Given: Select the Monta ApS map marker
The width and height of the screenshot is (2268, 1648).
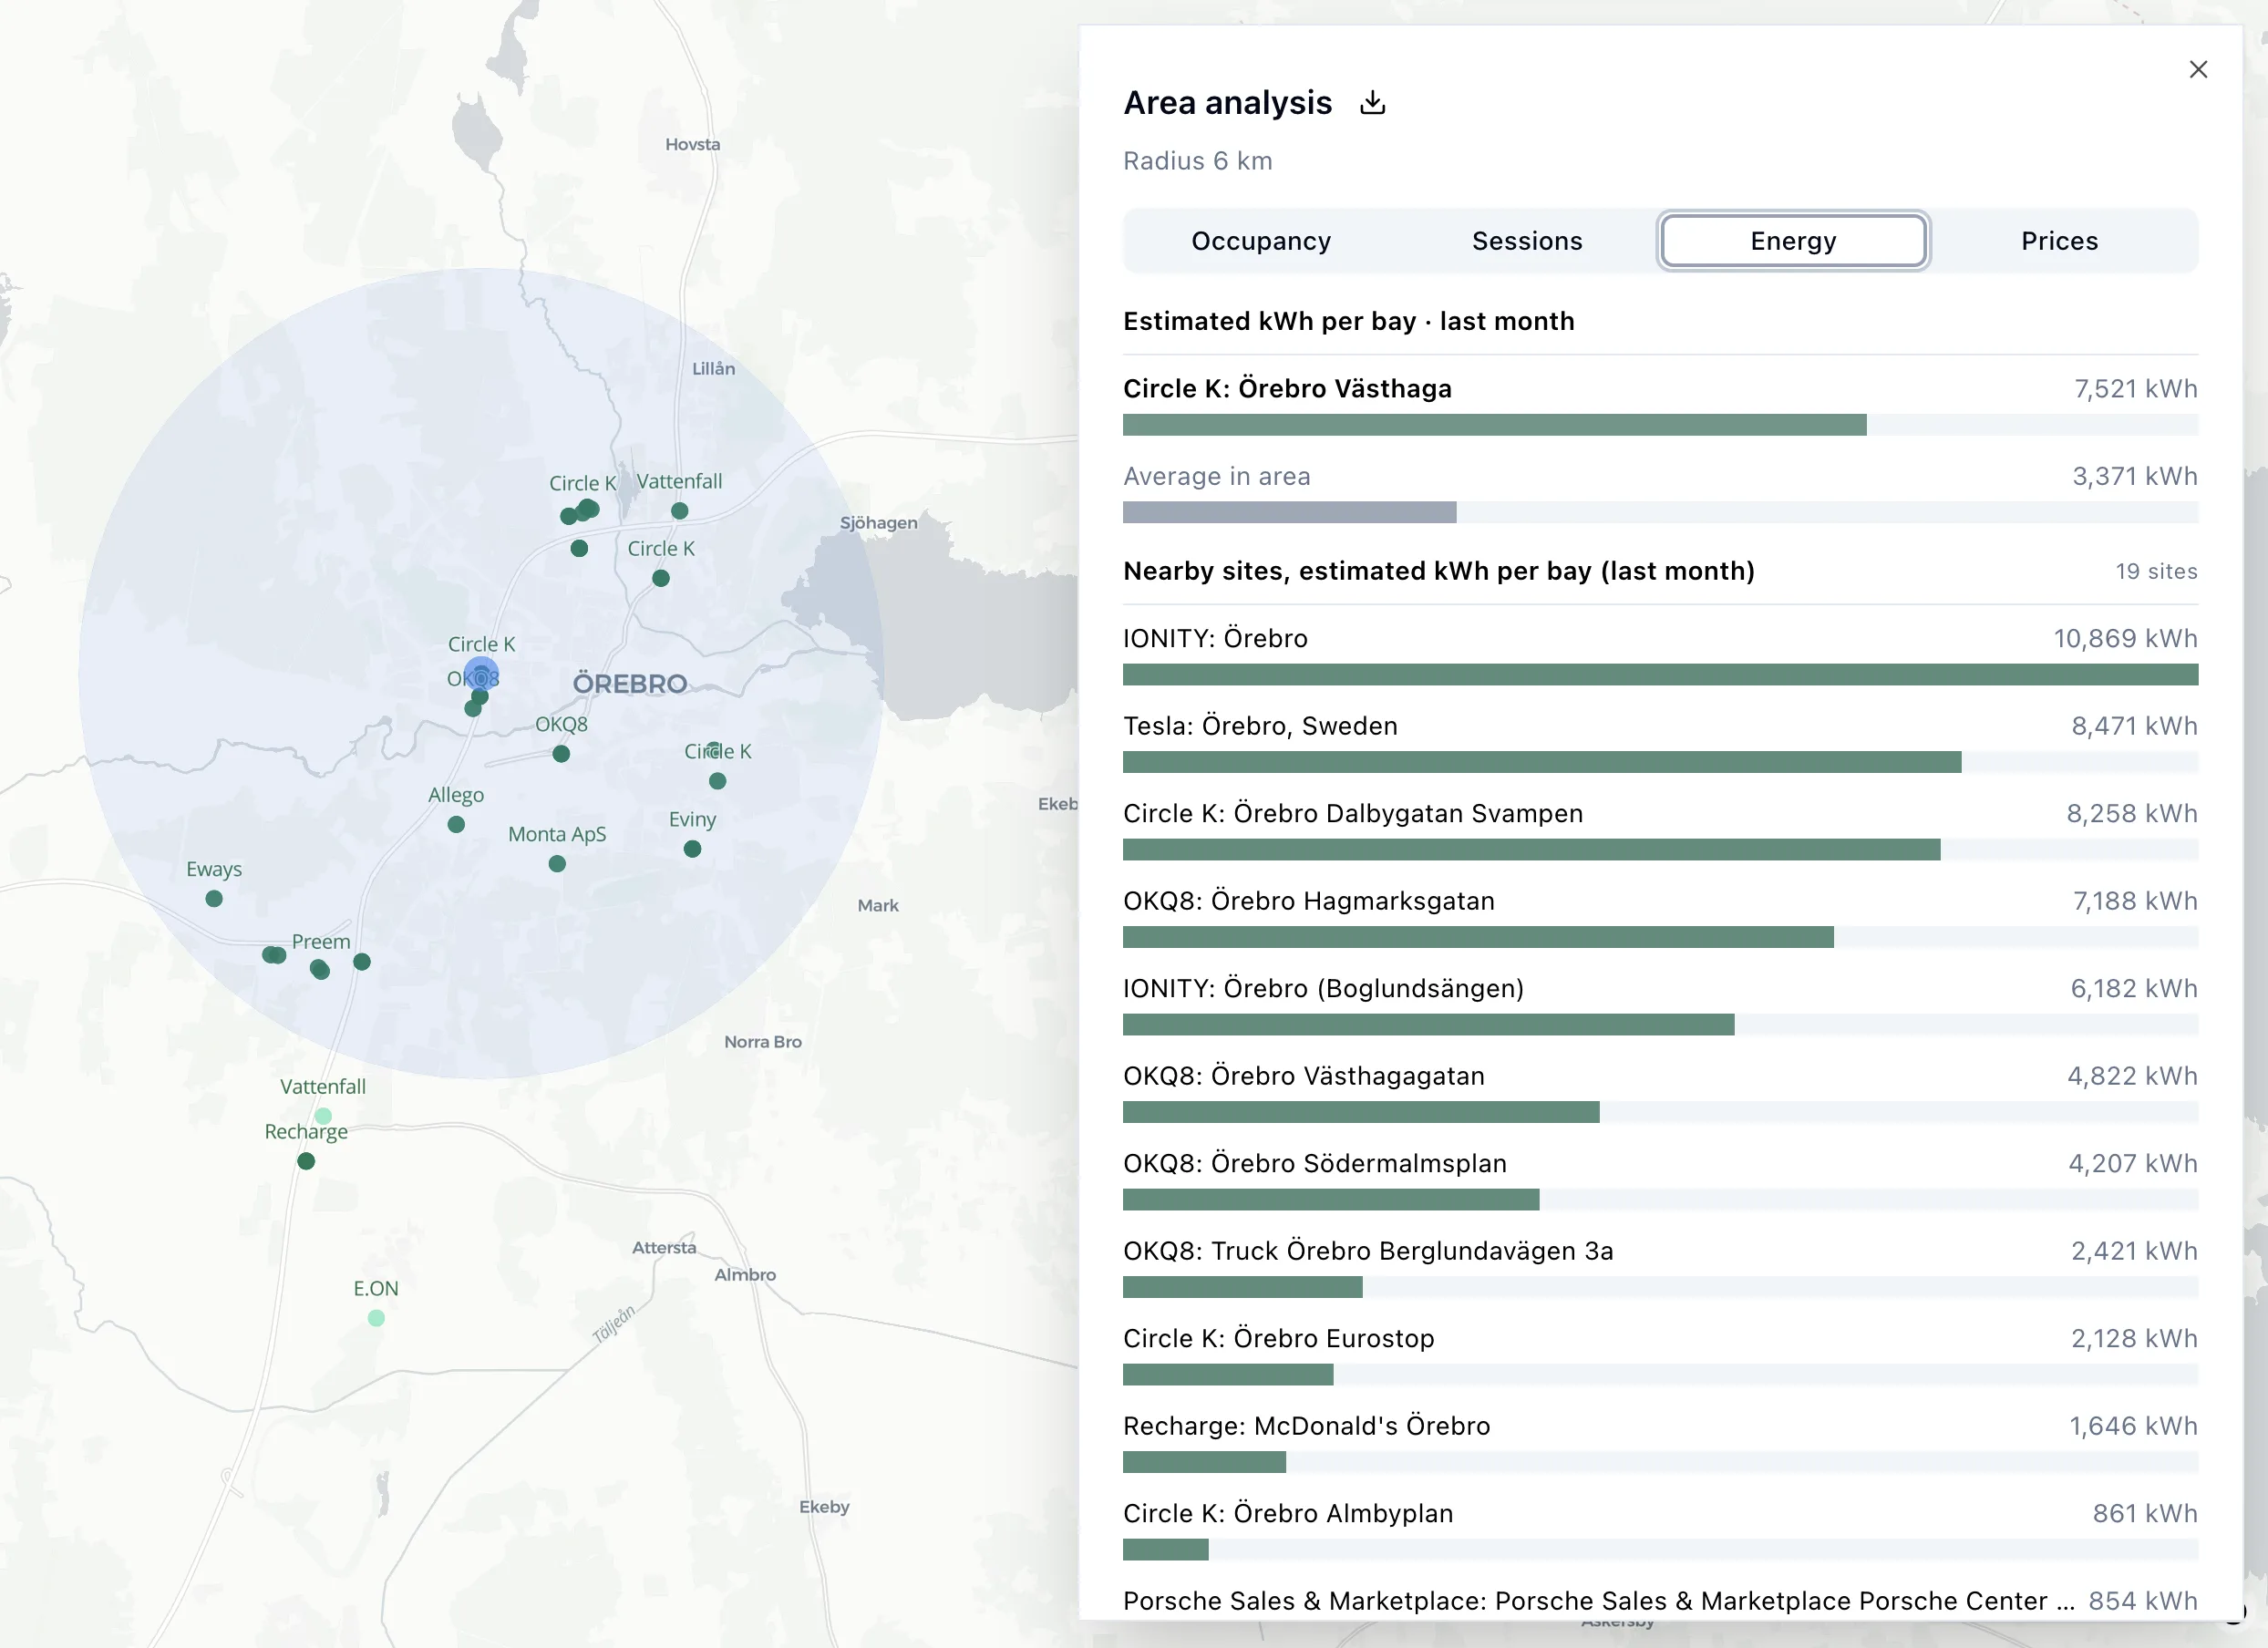Looking at the screenshot, I should click(557, 864).
